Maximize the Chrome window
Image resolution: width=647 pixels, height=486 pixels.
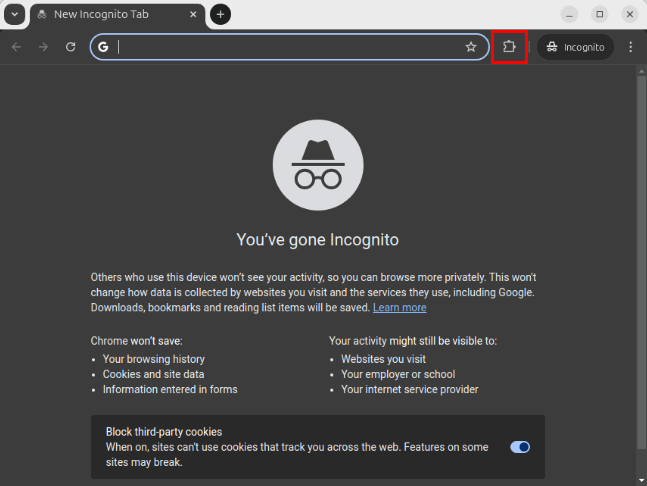pos(599,14)
